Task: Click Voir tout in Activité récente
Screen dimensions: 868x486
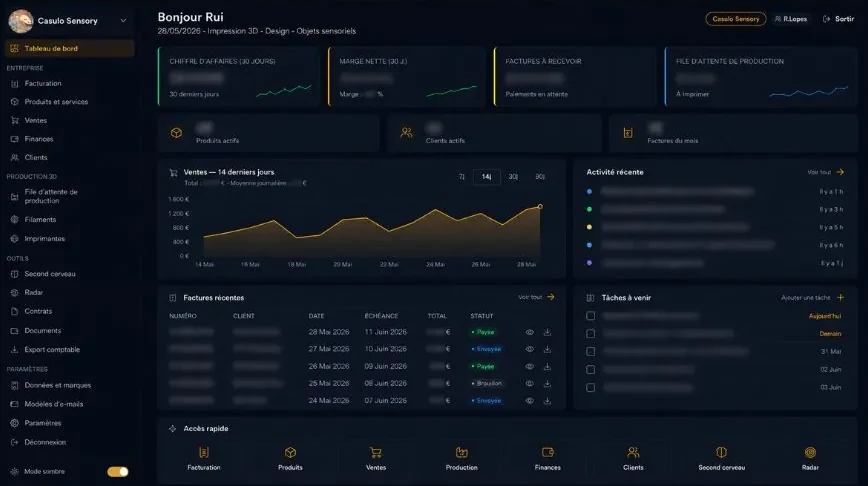Action: 819,172
